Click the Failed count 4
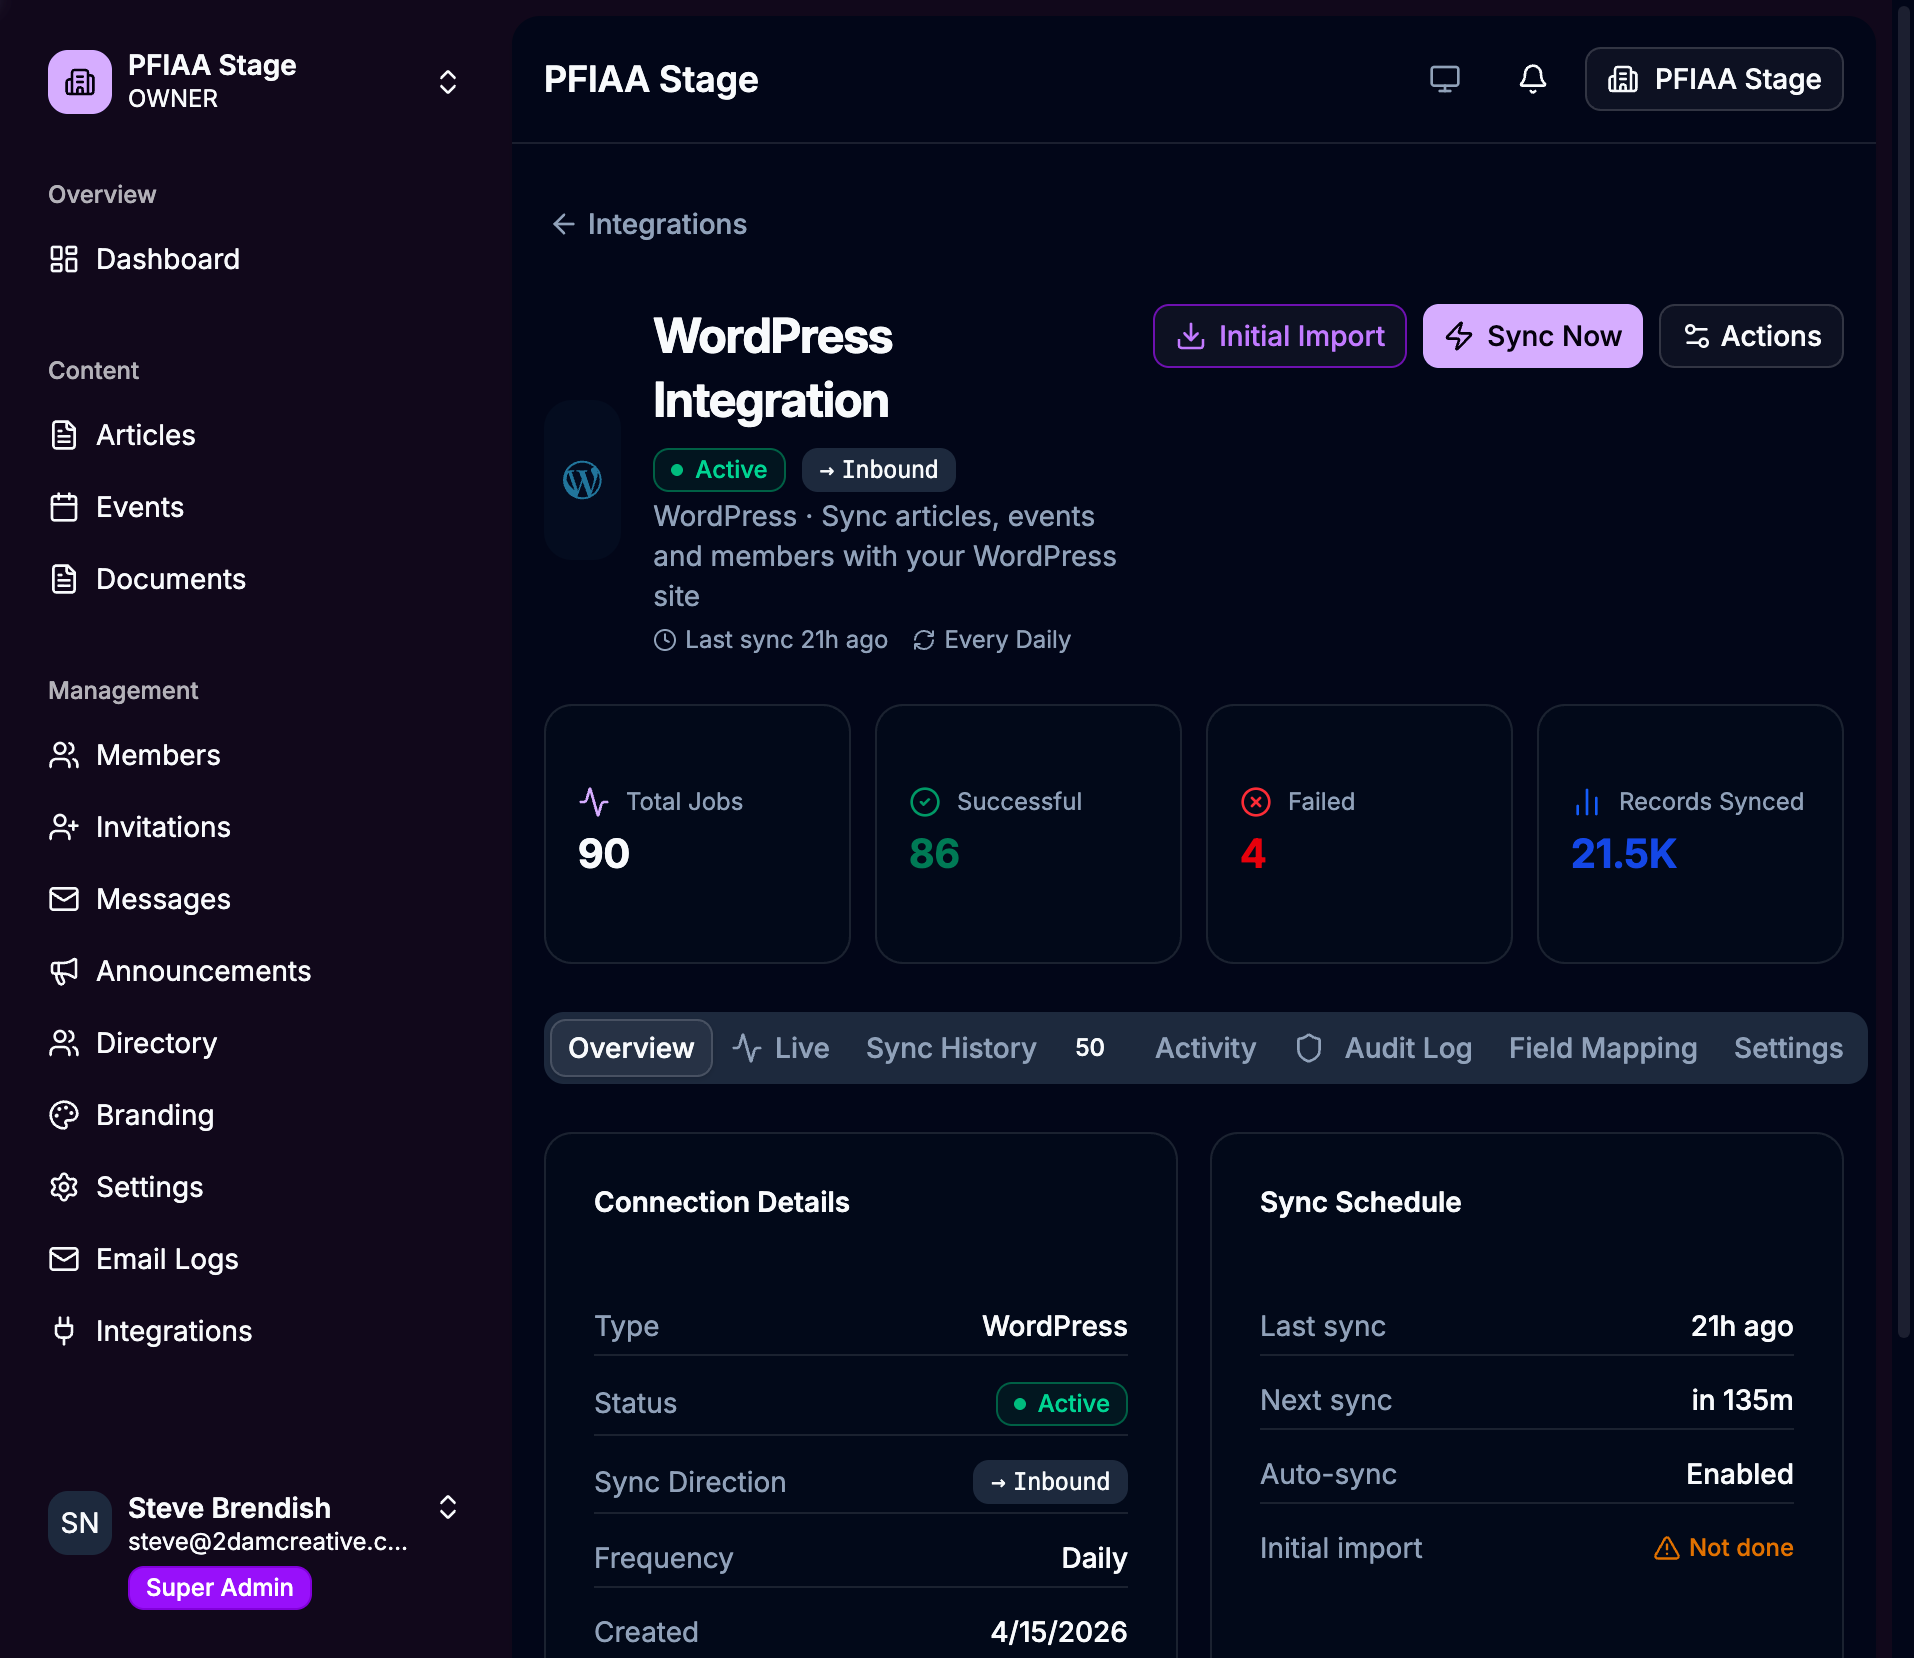 1253,854
